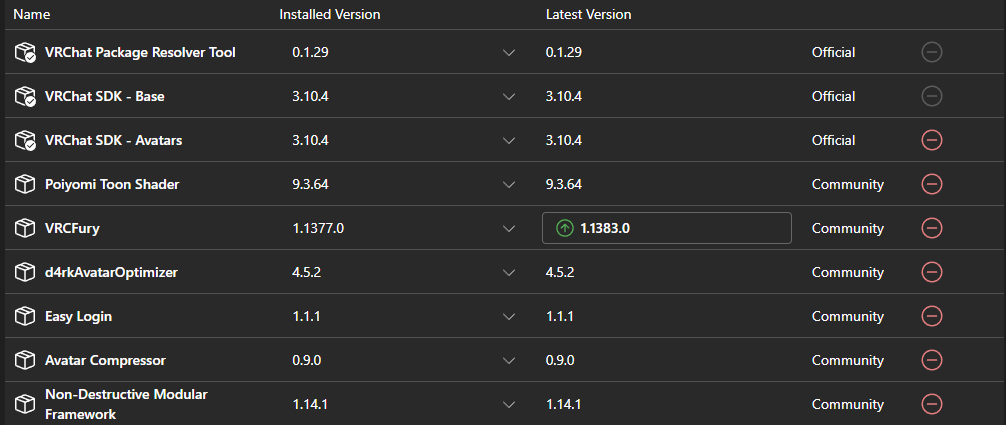Click the Poiyomi Toon Shader package icon
The image size is (1006, 425).
(24, 184)
